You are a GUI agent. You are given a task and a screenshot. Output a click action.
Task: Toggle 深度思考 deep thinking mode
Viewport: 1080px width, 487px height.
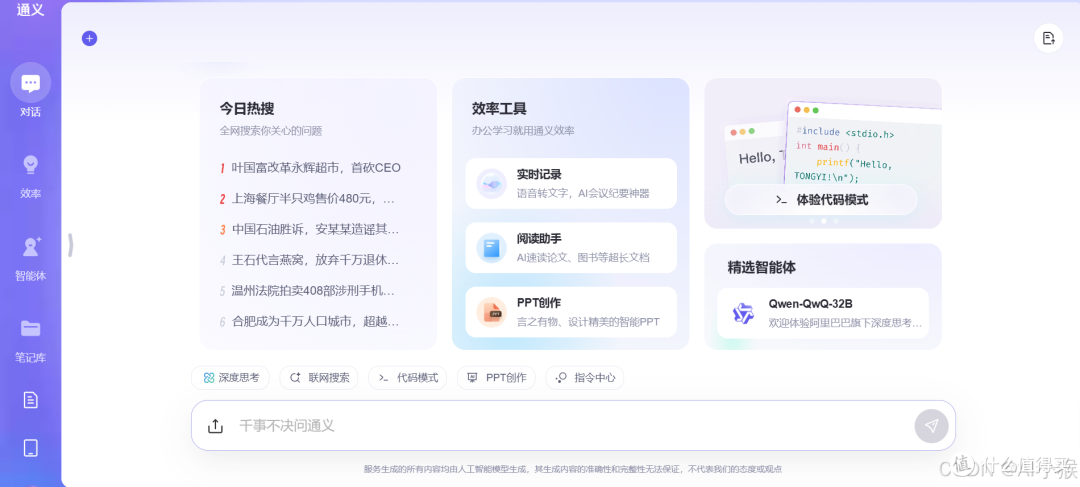(231, 377)
